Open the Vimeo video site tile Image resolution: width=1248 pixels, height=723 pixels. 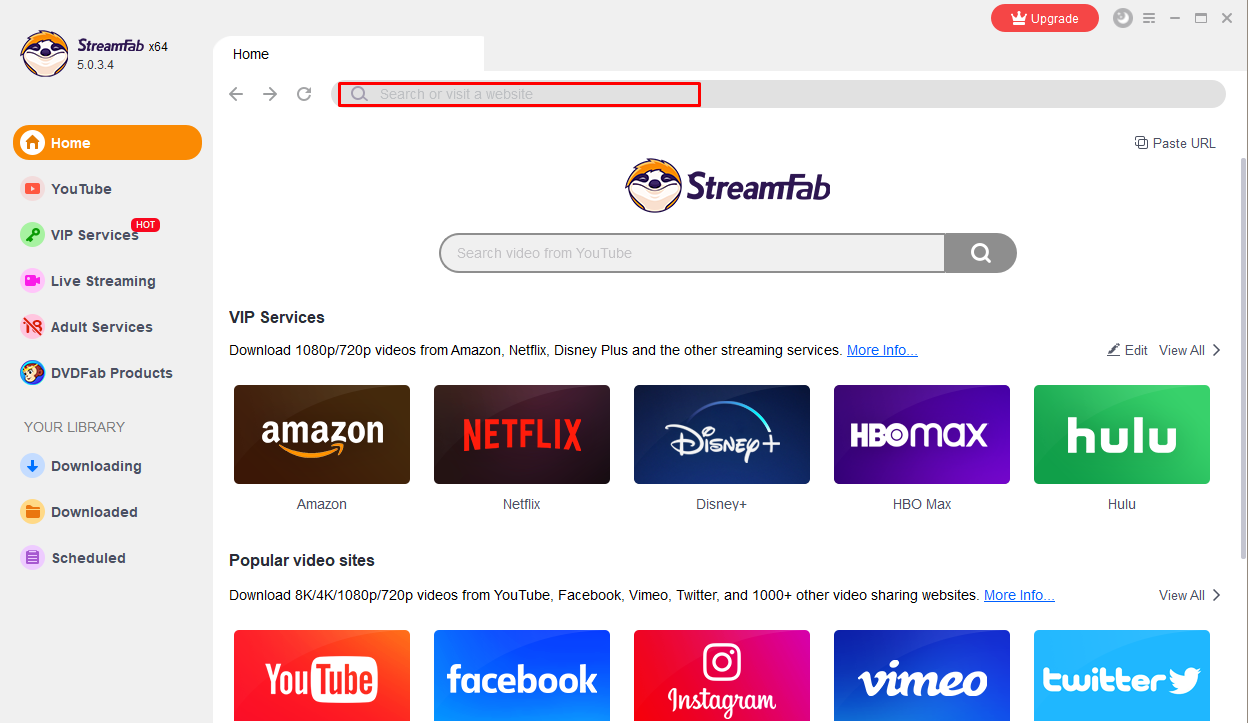[x=922, y=676]
